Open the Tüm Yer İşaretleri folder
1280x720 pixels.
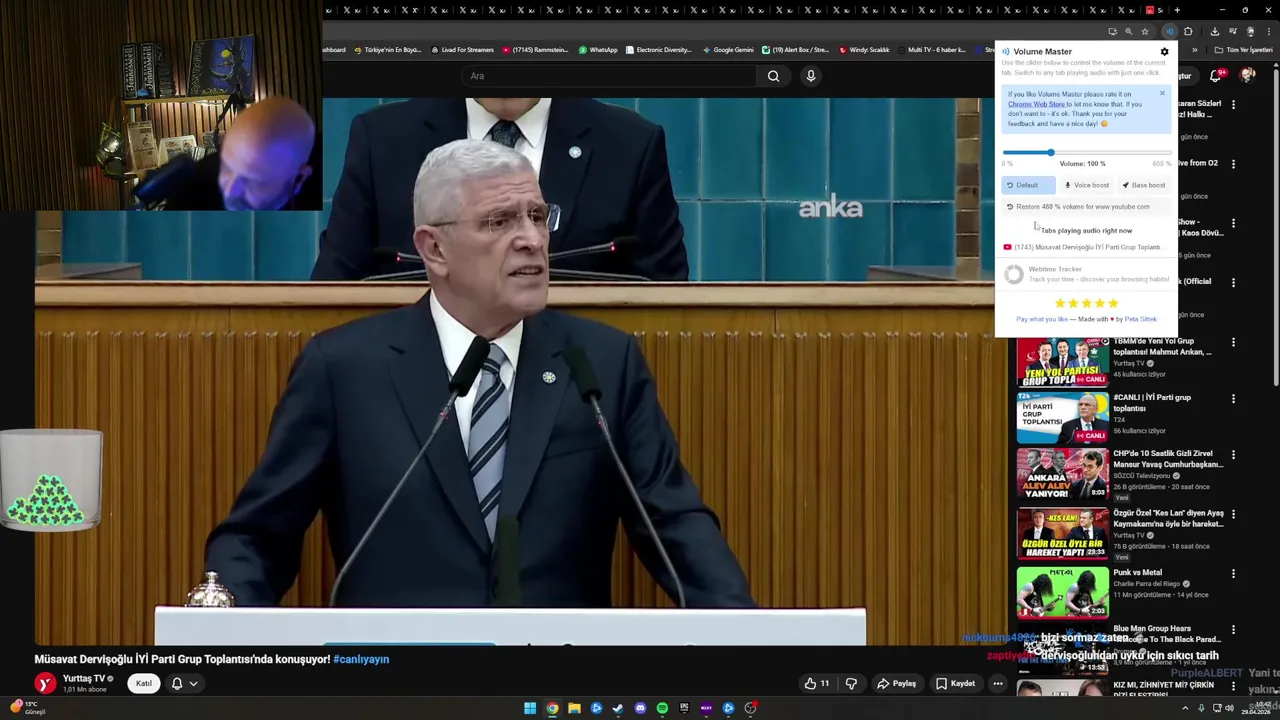click(x=1245, y=50)
